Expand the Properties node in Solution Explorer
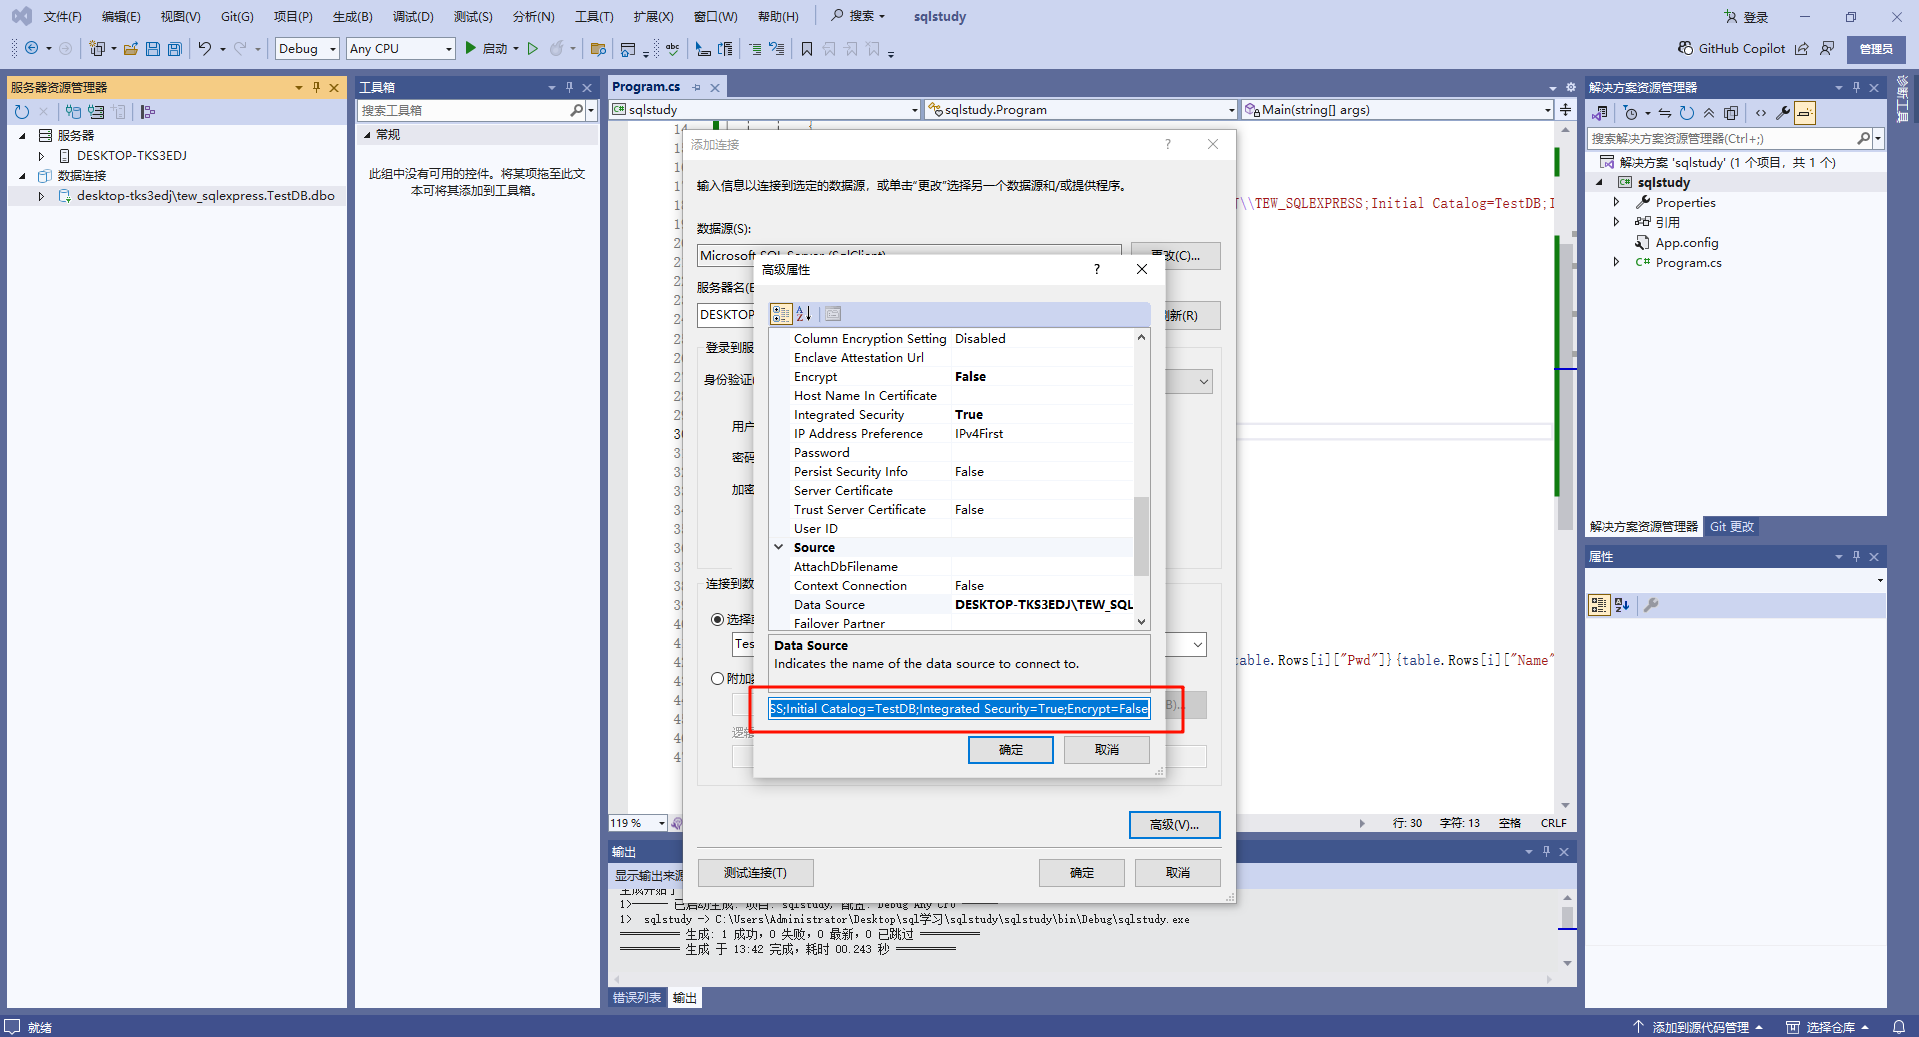Viewport: 1919px width, 1037px height. (x=1616, y=202)
